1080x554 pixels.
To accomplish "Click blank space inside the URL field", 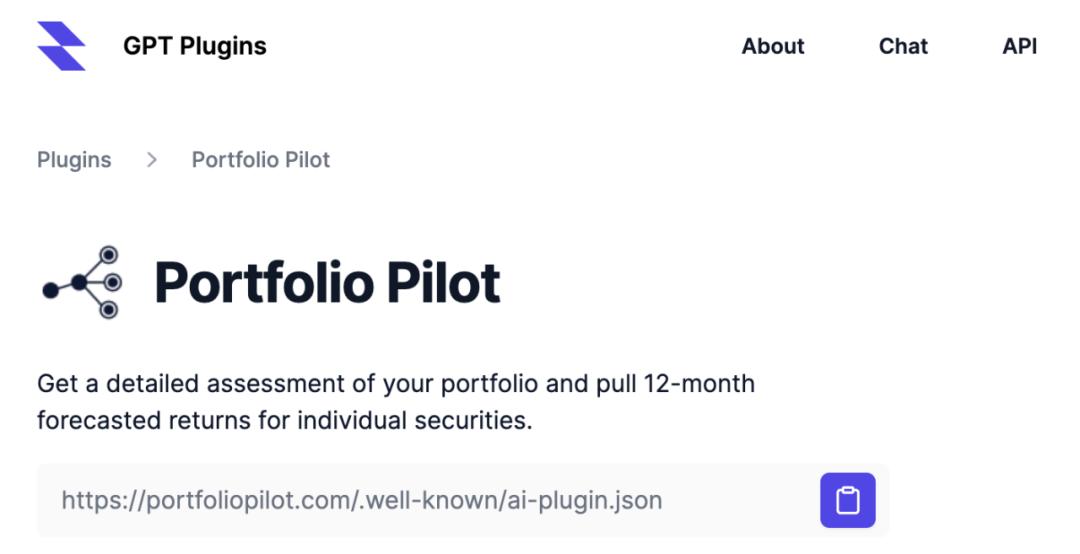I will point(740,500).
